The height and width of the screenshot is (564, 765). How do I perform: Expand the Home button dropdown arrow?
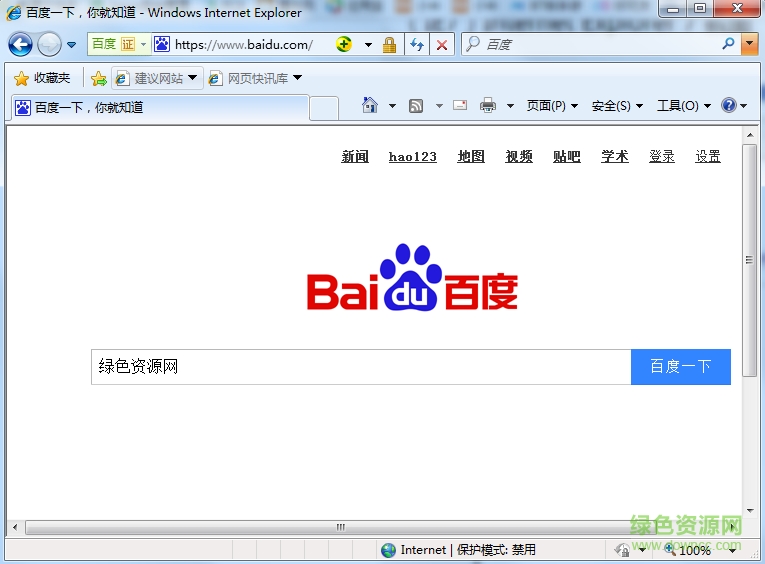(392, 106)
